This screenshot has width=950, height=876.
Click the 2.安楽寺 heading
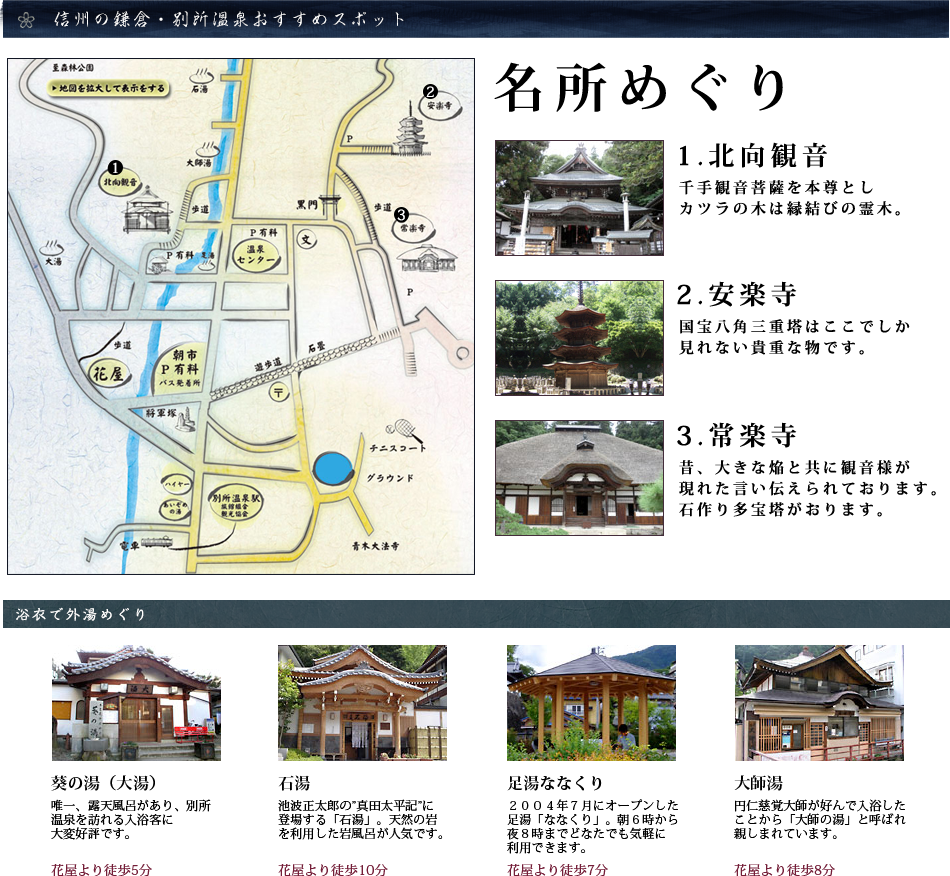tap(737, 294)
